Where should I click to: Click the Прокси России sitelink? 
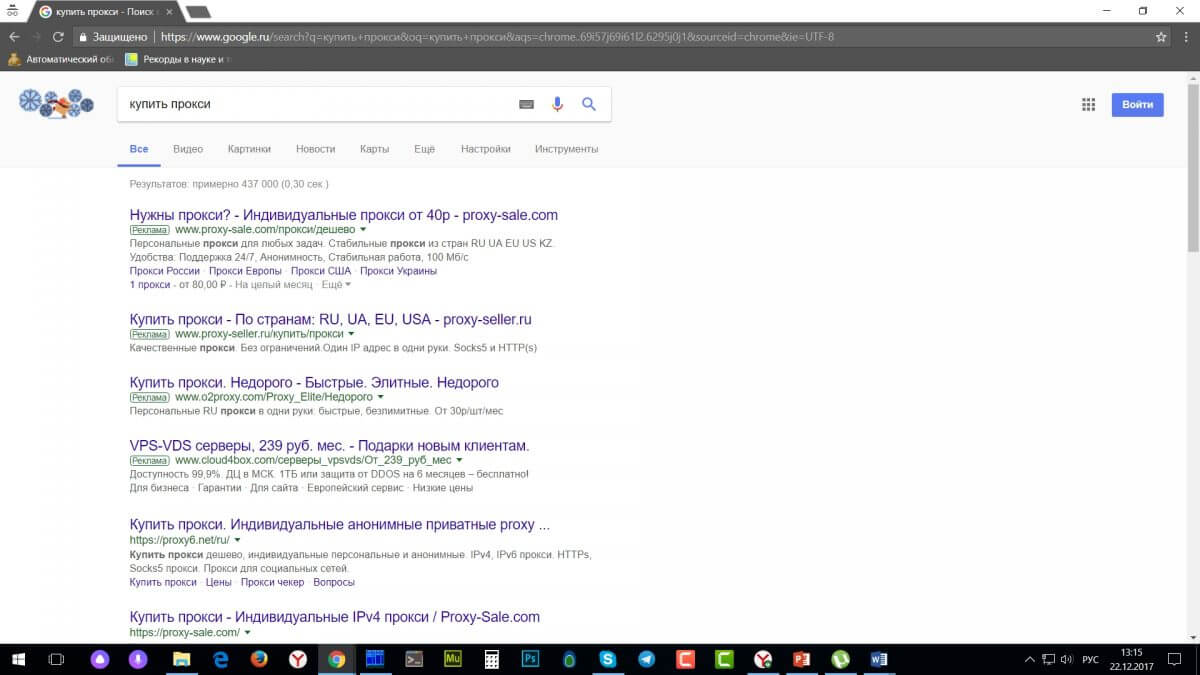tap(165, 271)
